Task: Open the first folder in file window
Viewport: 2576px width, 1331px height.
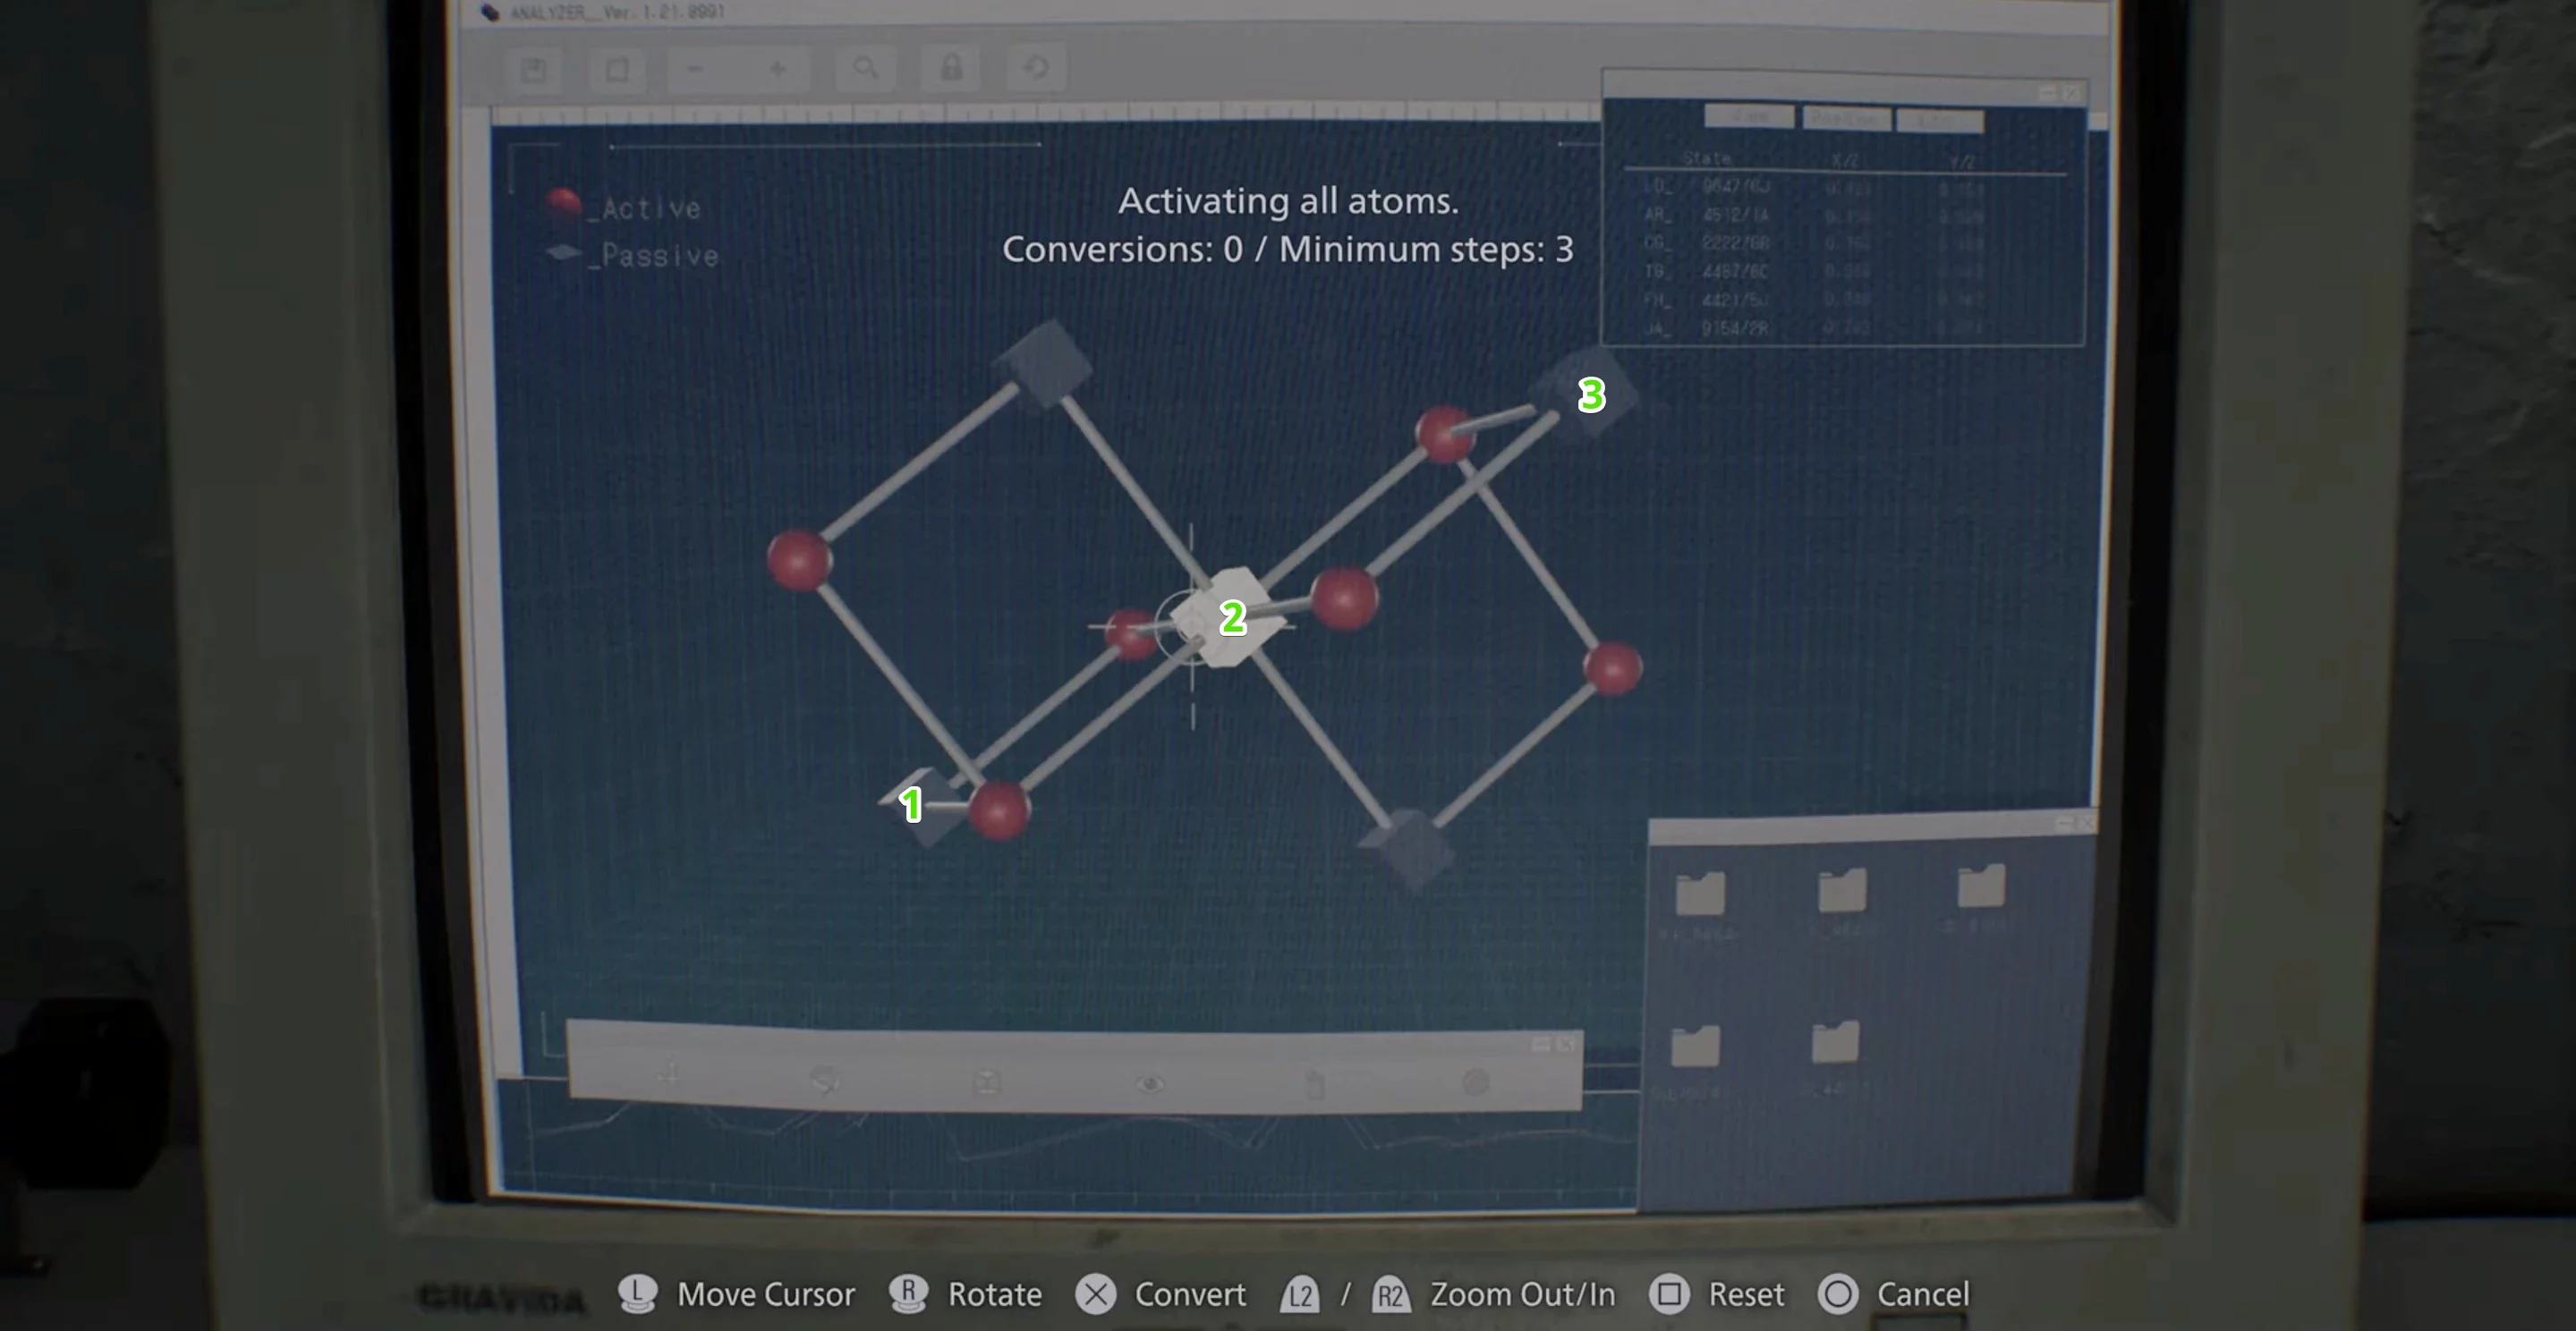Action: (x=1700, y=893)
